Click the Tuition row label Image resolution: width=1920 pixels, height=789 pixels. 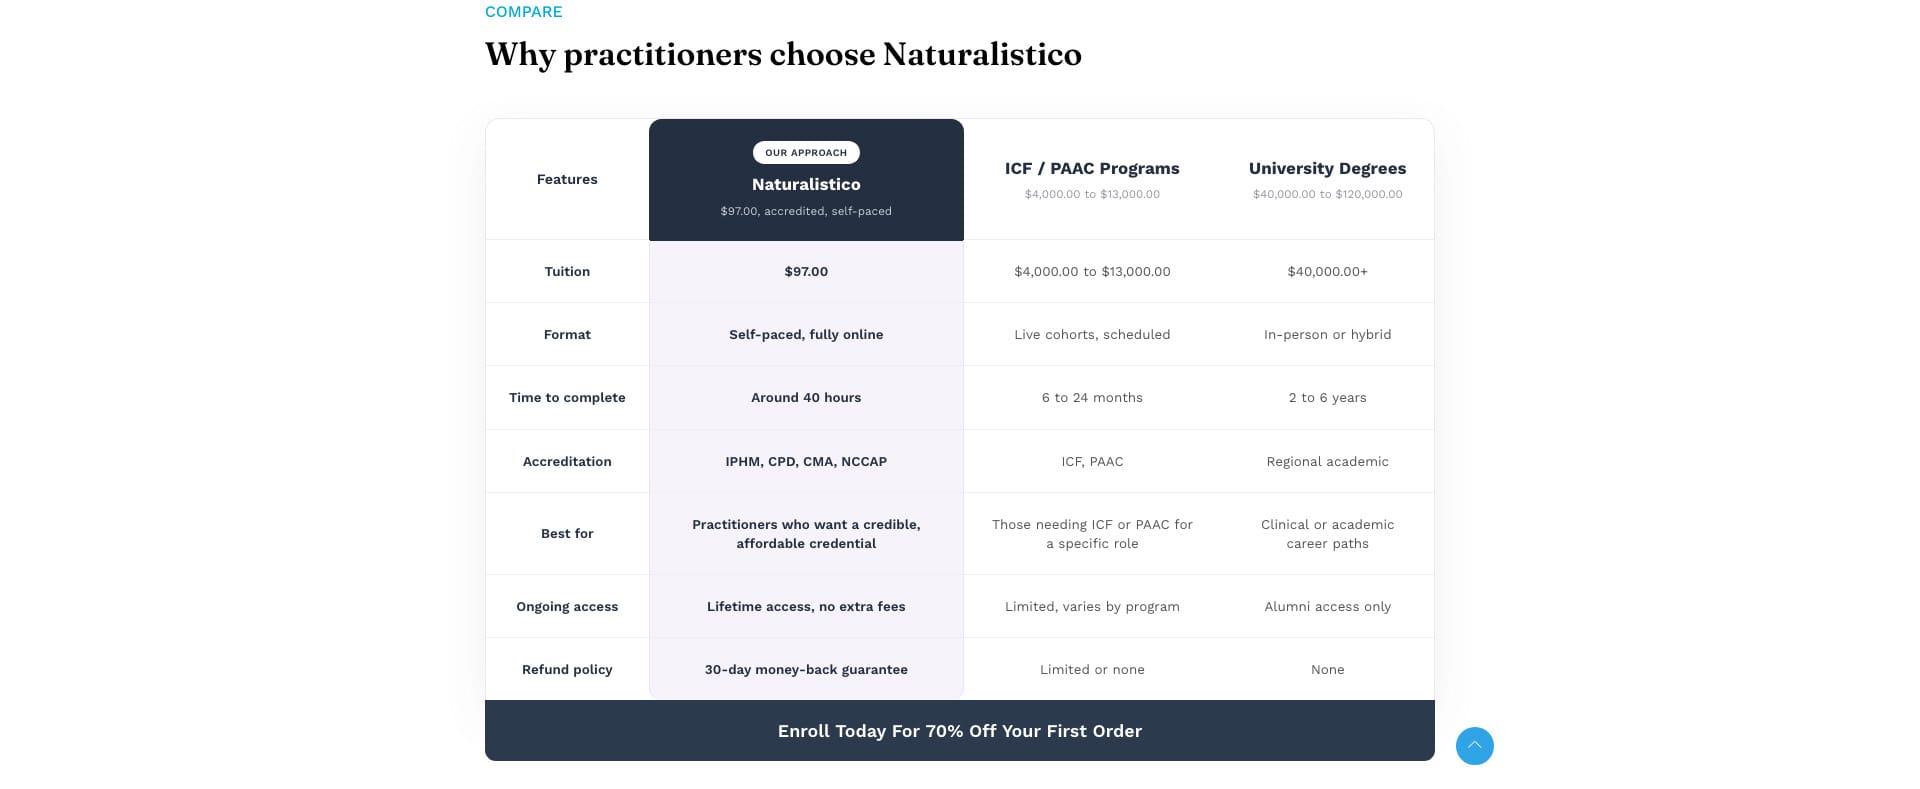[567, 272]
